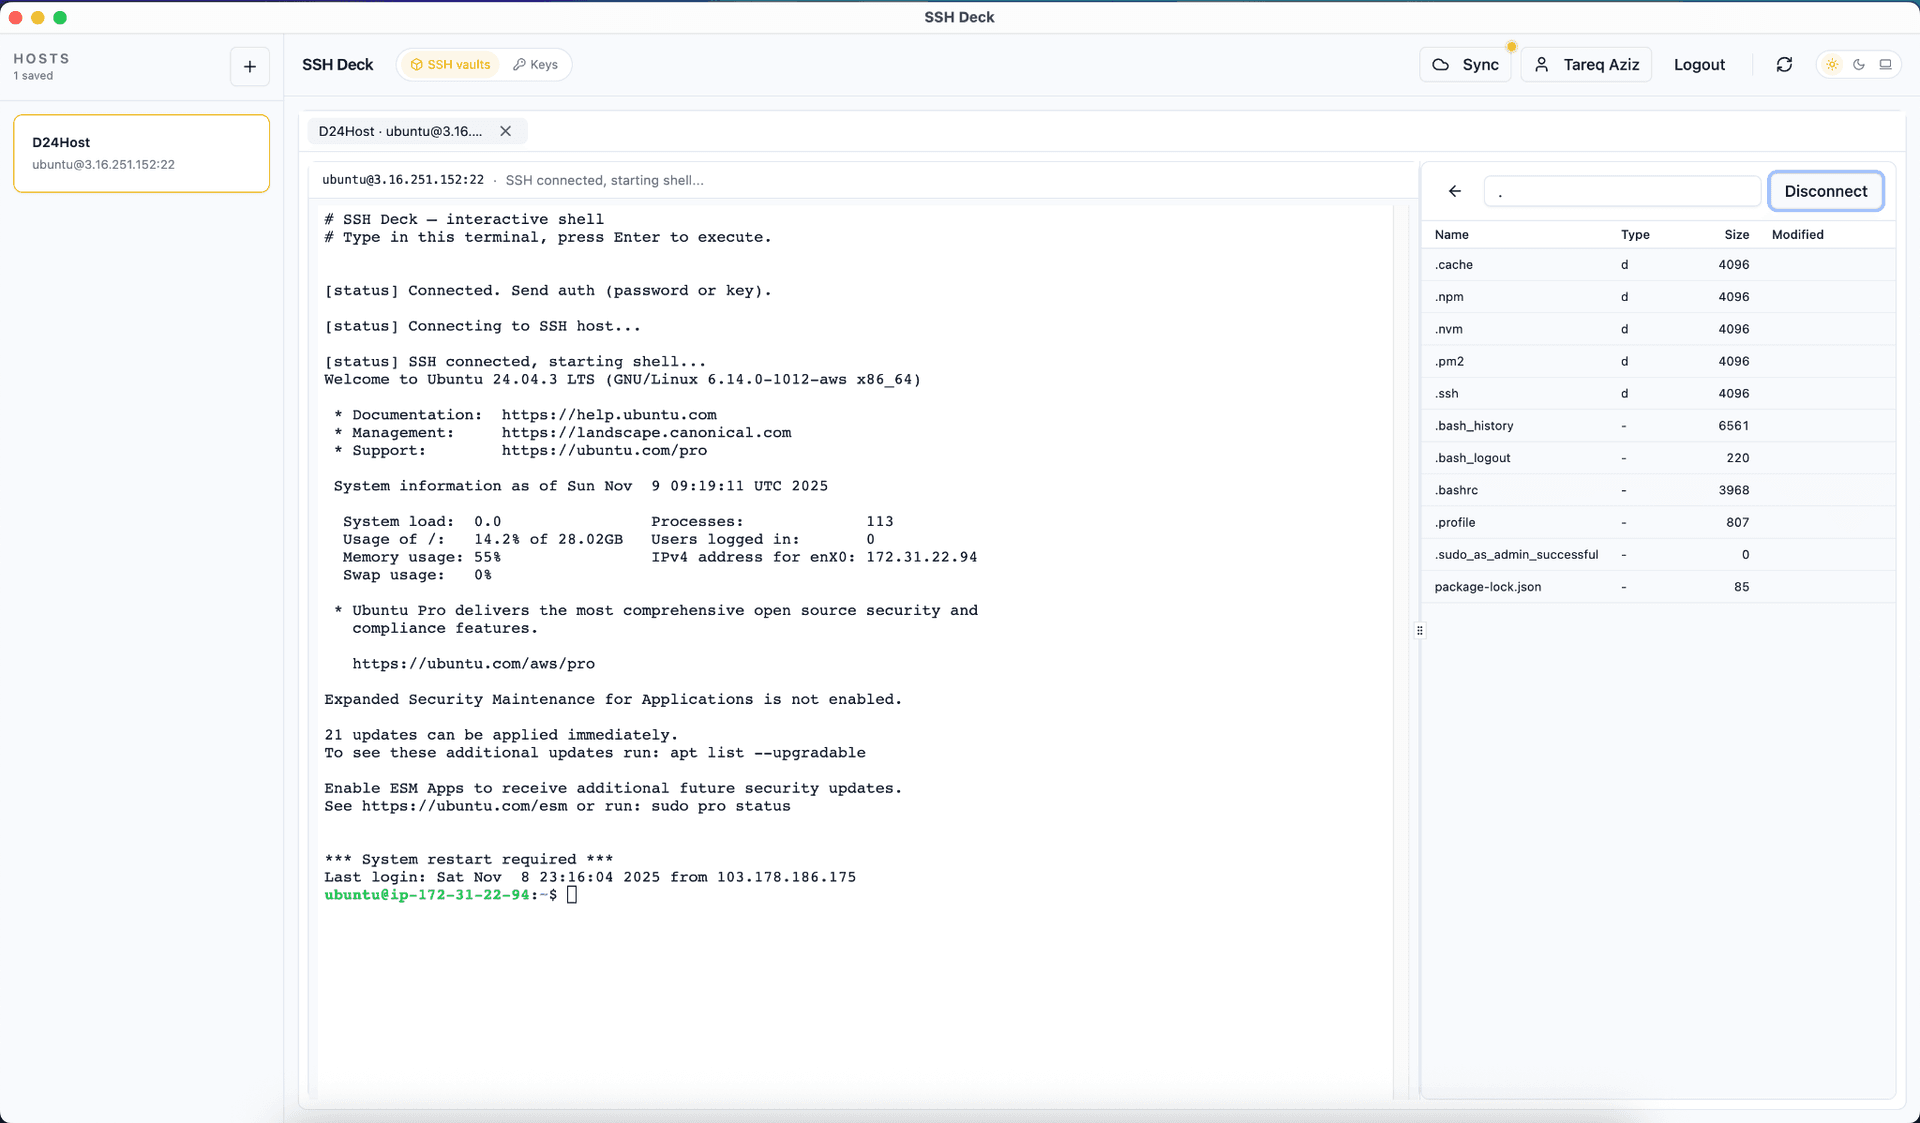Screen dimensions: 1920x1123
Task: Disconnect the SSH session
Action: 1826,190
